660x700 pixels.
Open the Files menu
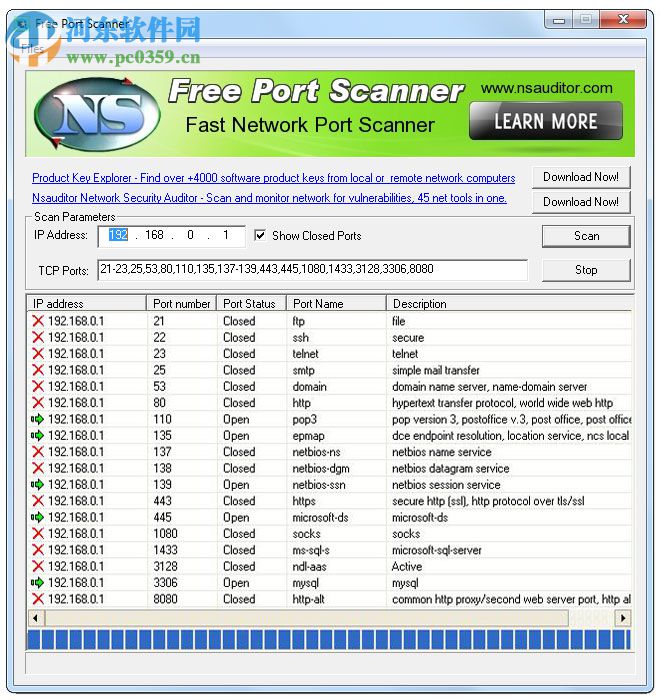coord(33,49)
